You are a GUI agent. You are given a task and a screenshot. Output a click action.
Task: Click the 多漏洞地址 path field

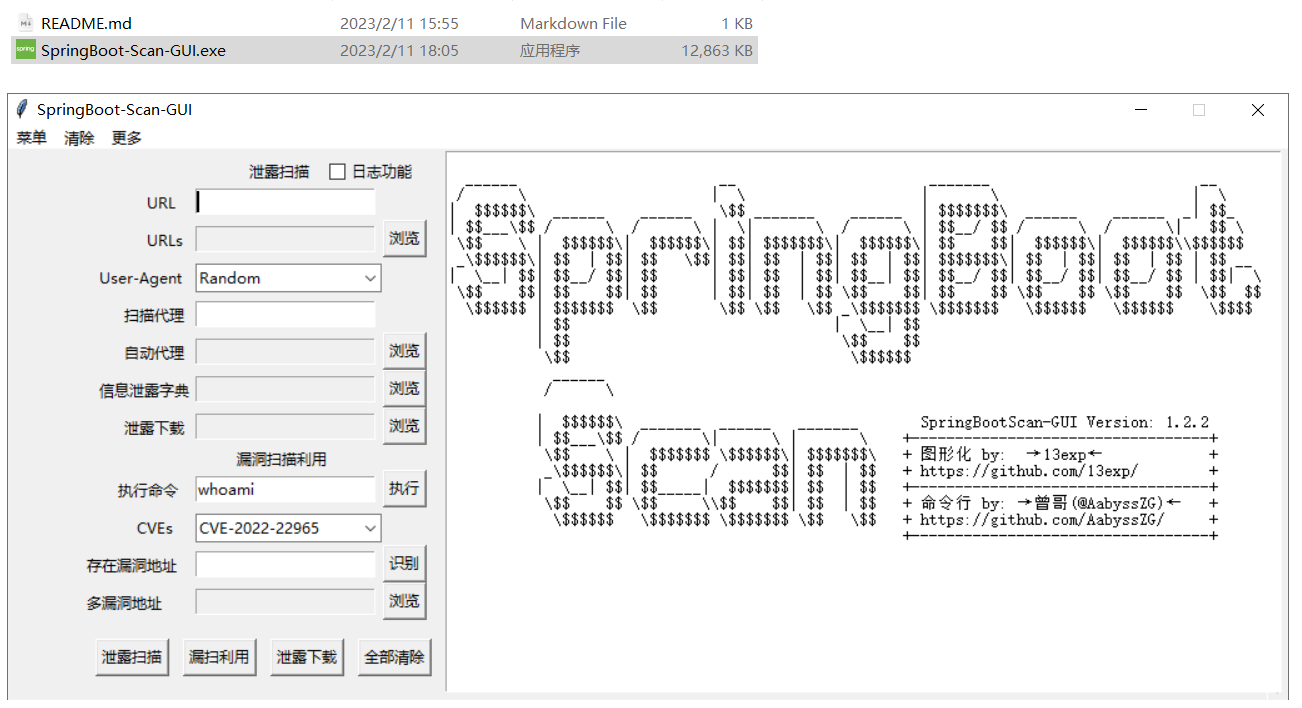click(x=285, y=602)
